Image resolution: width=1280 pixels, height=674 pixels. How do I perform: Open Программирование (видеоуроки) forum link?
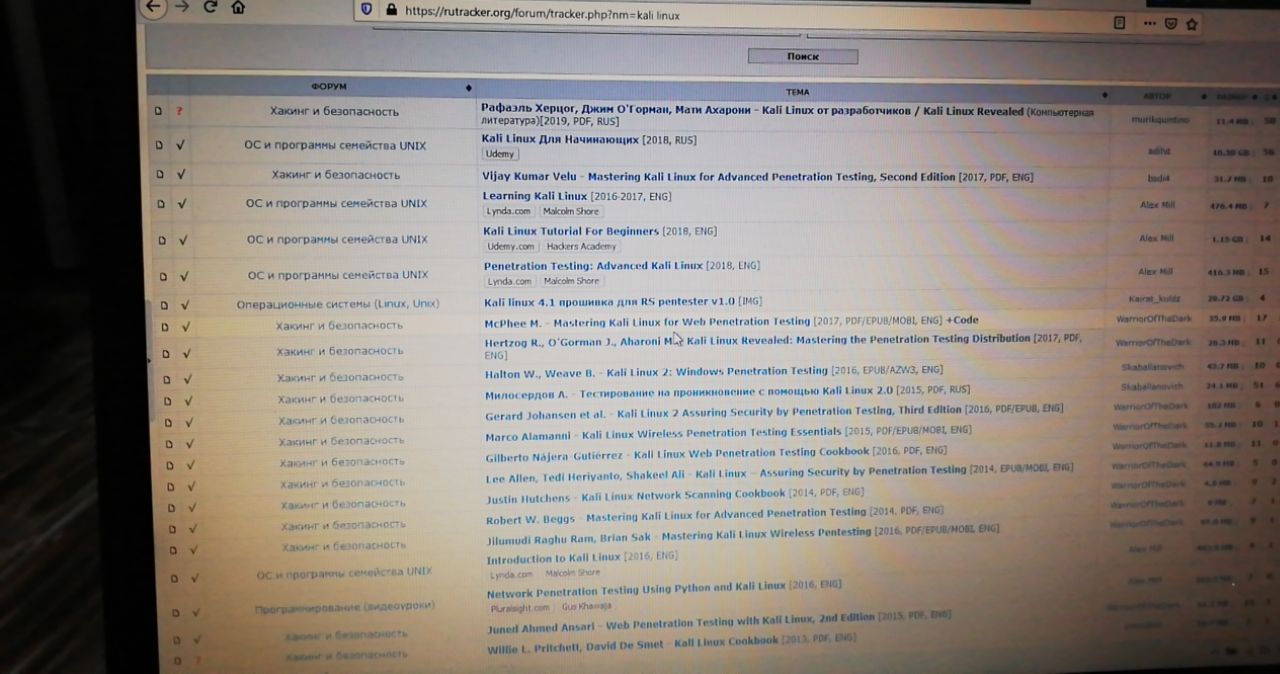[344, 606]
